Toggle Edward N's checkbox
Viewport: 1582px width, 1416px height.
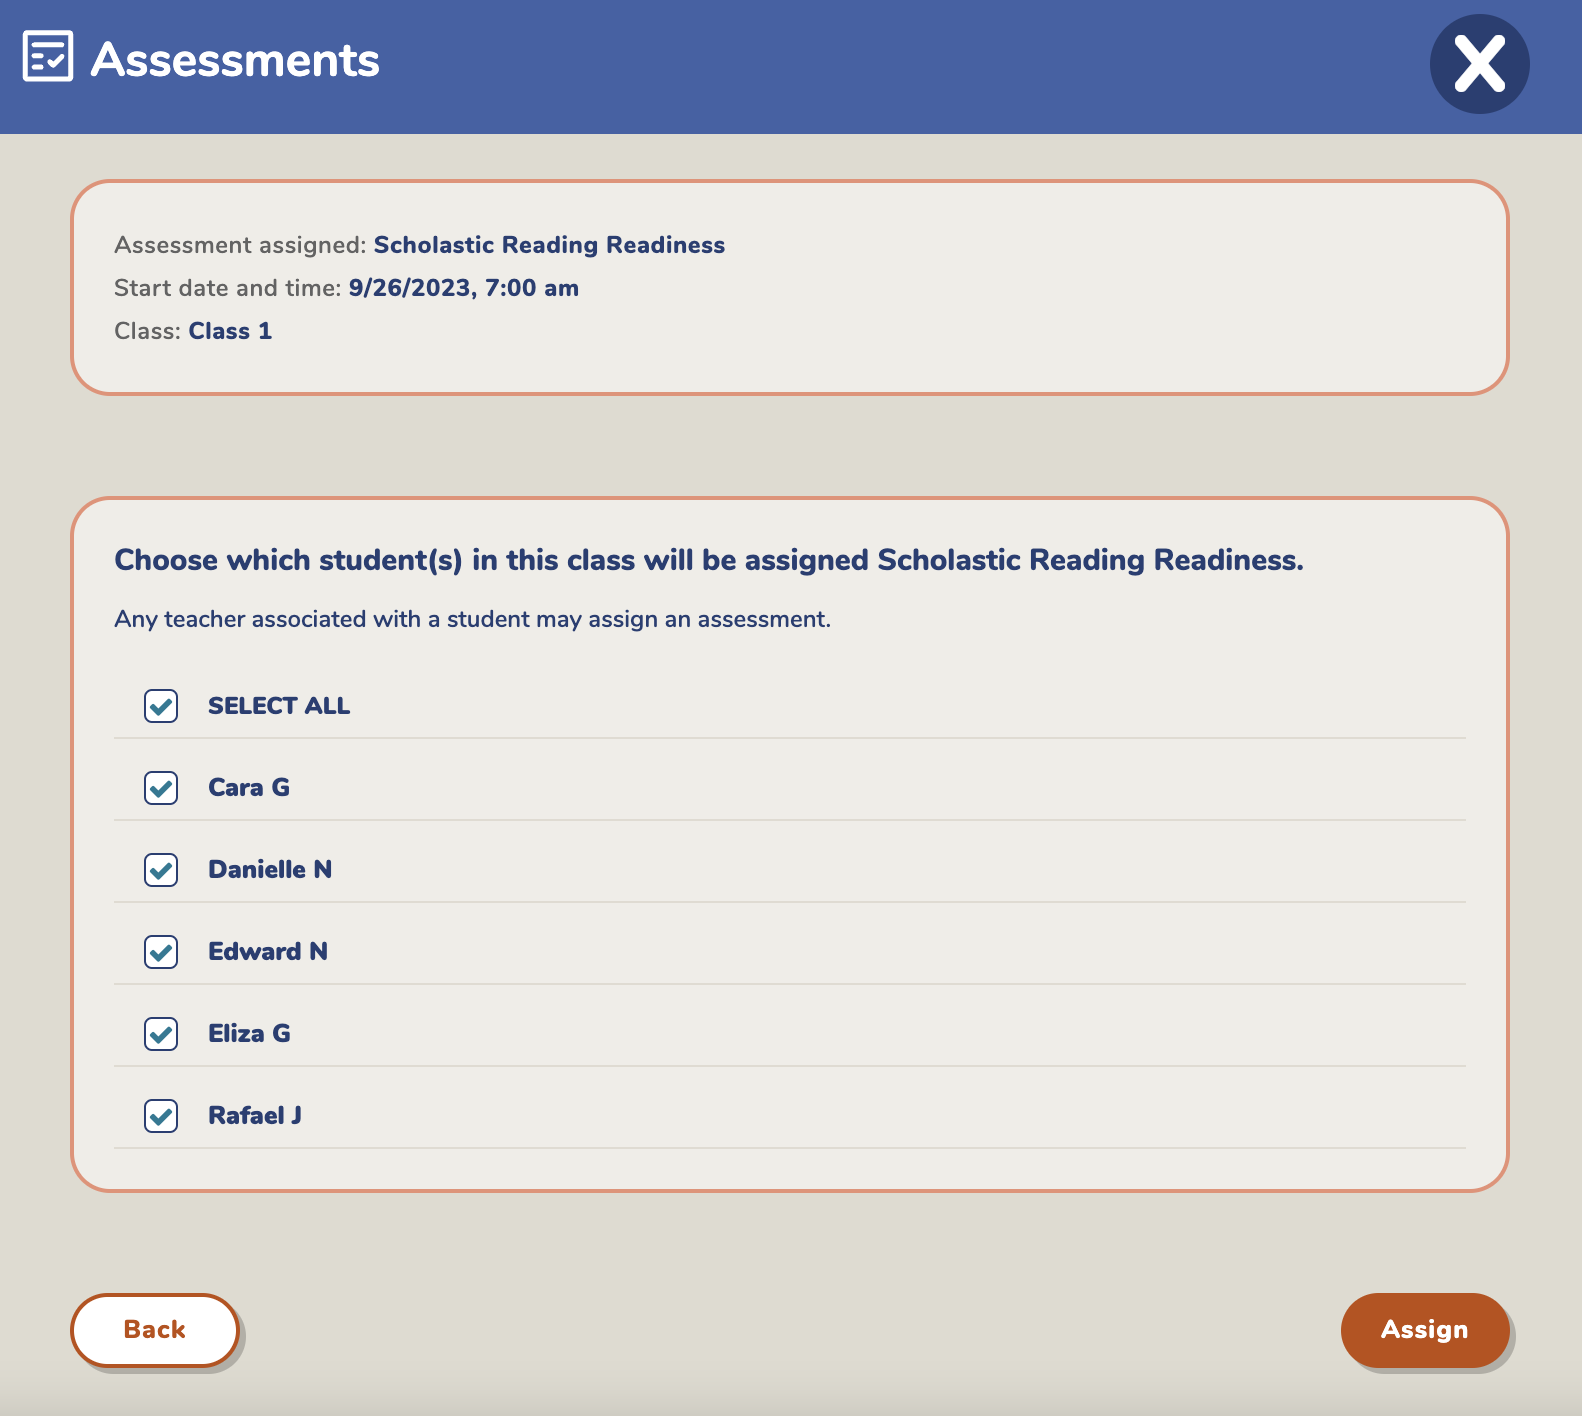[x=161, y=952]
